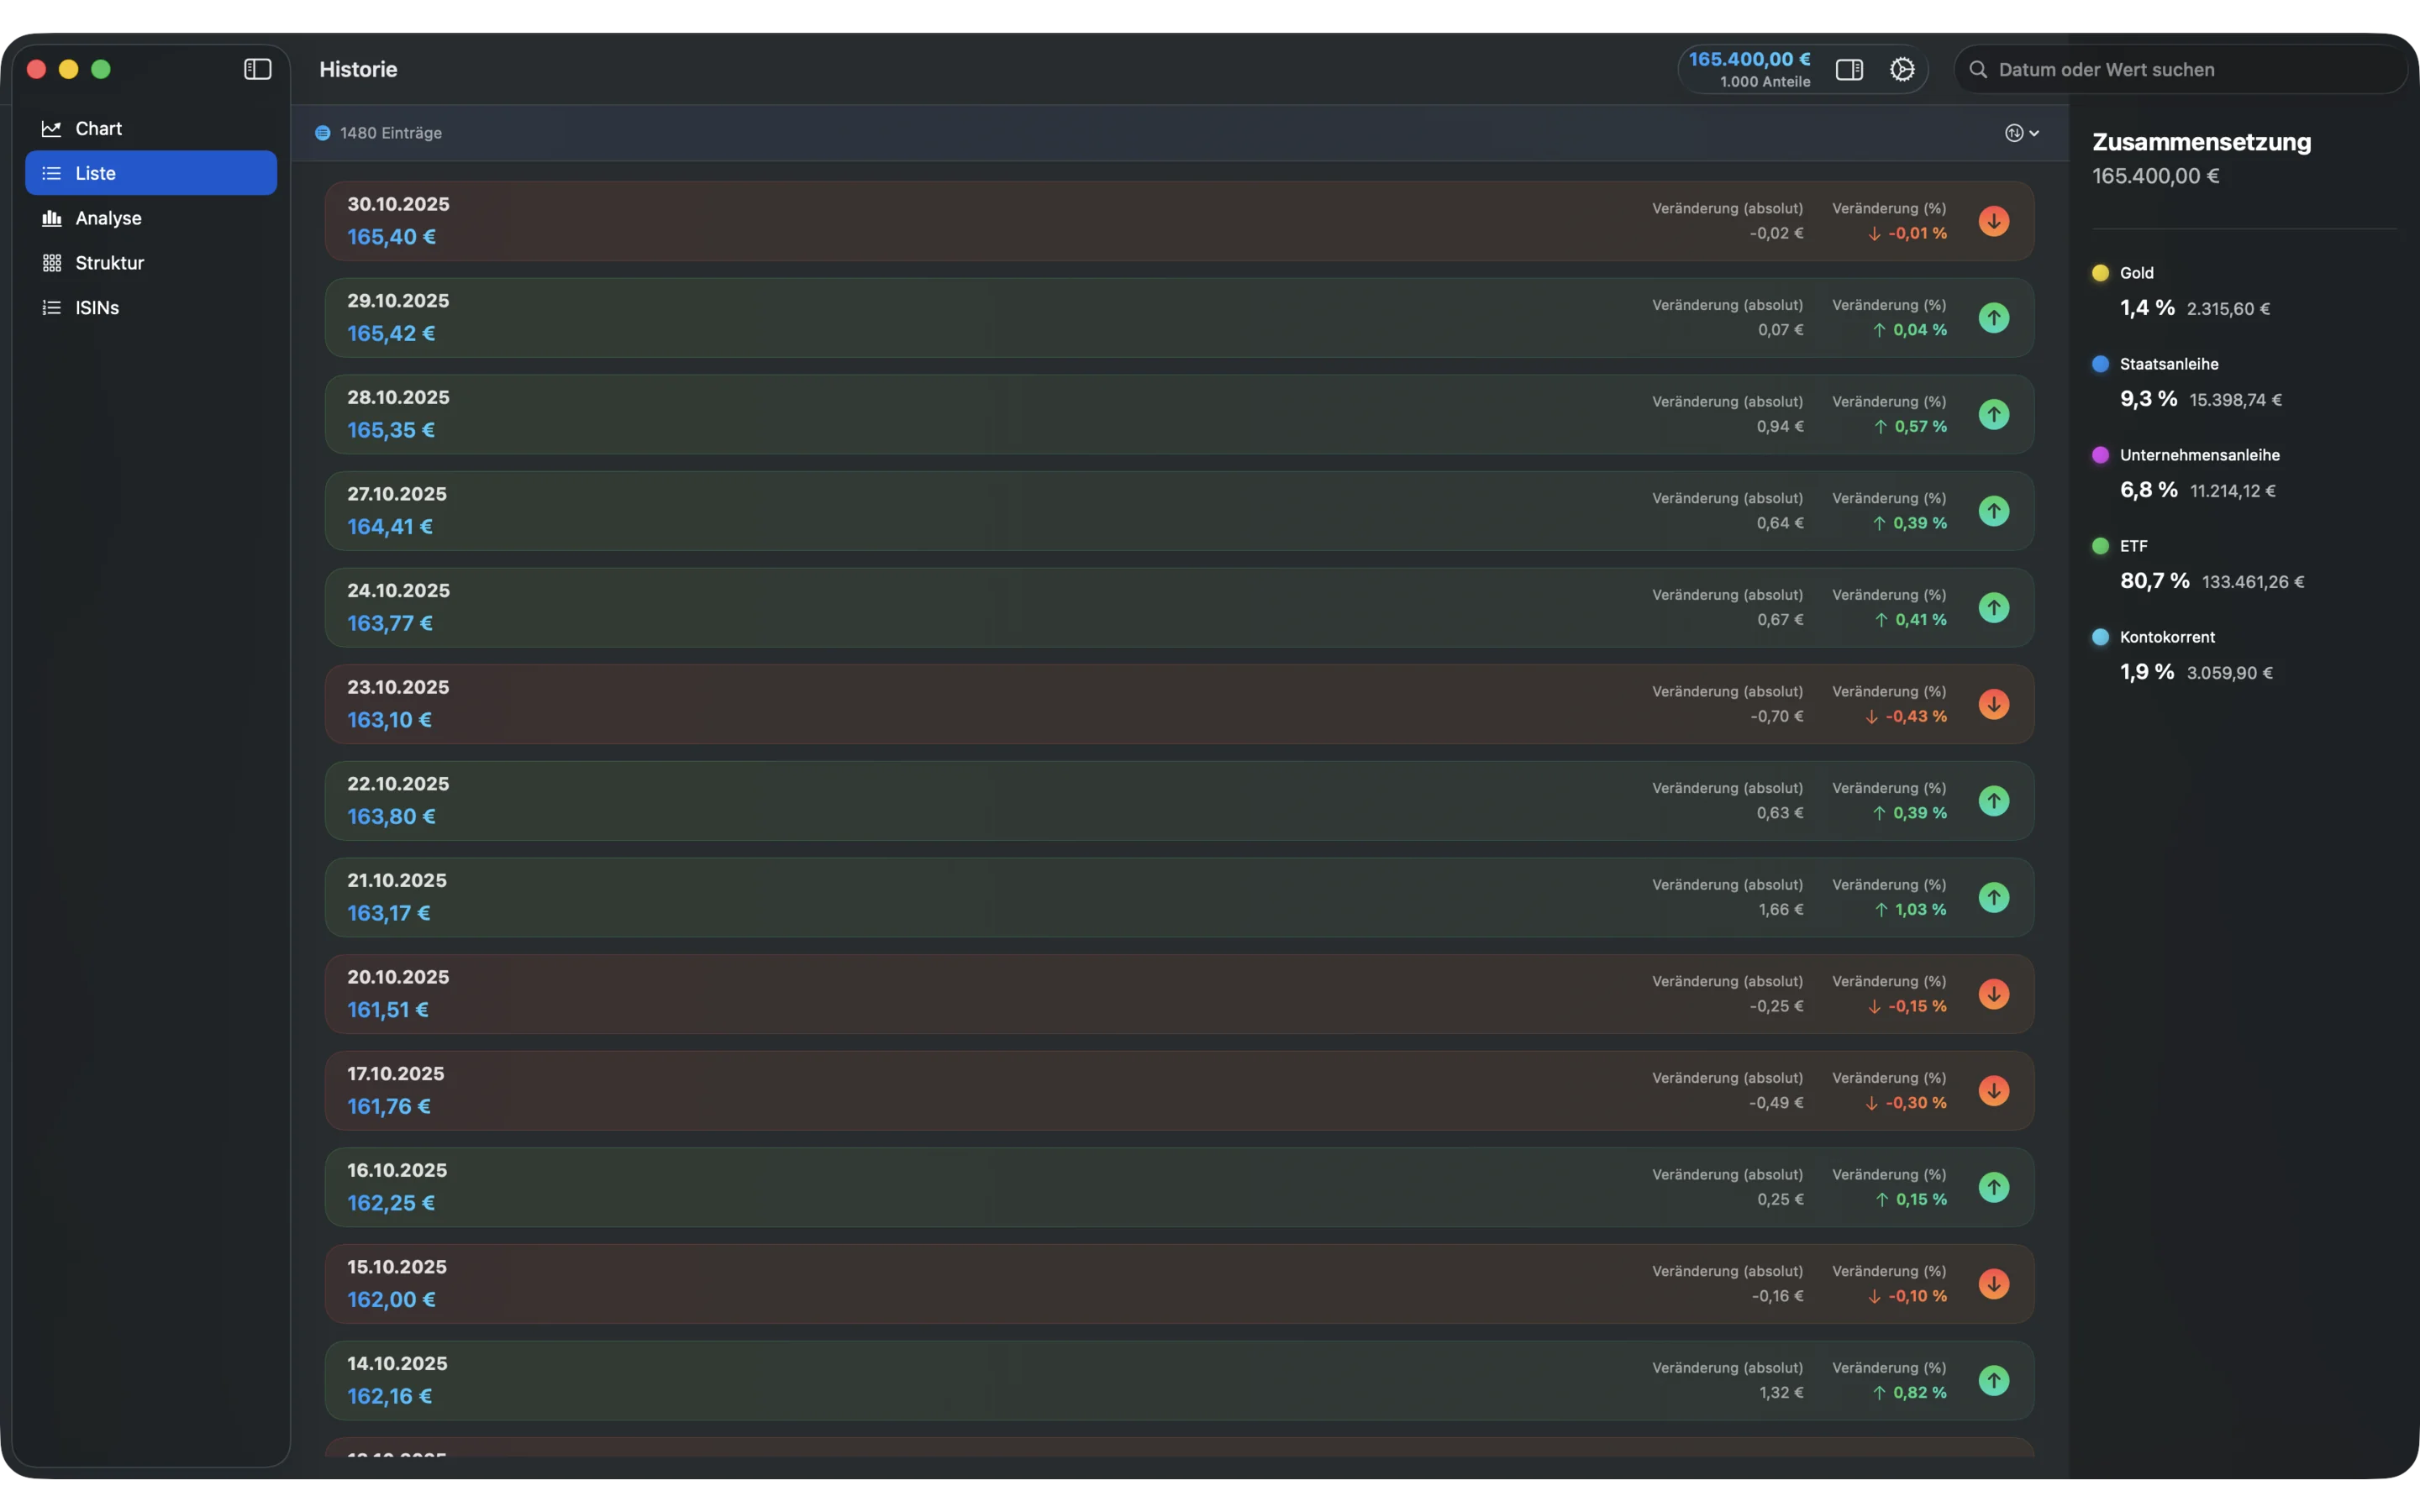Select Chart in the sidebar
This screenshot has width=2420, height=1512.
click(99, 127)
